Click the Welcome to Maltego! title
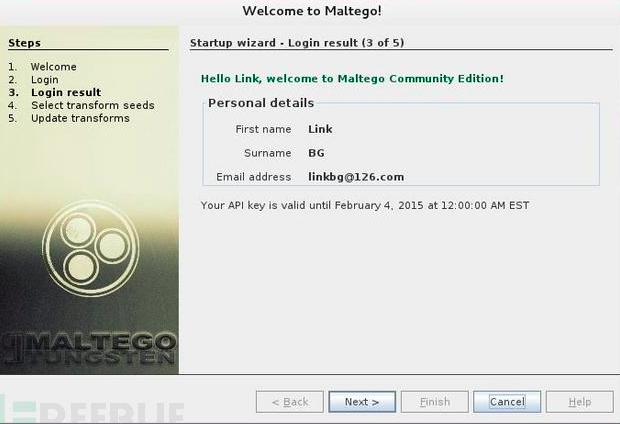This screenshot has width=620, height=424. [x=312, y=11]
